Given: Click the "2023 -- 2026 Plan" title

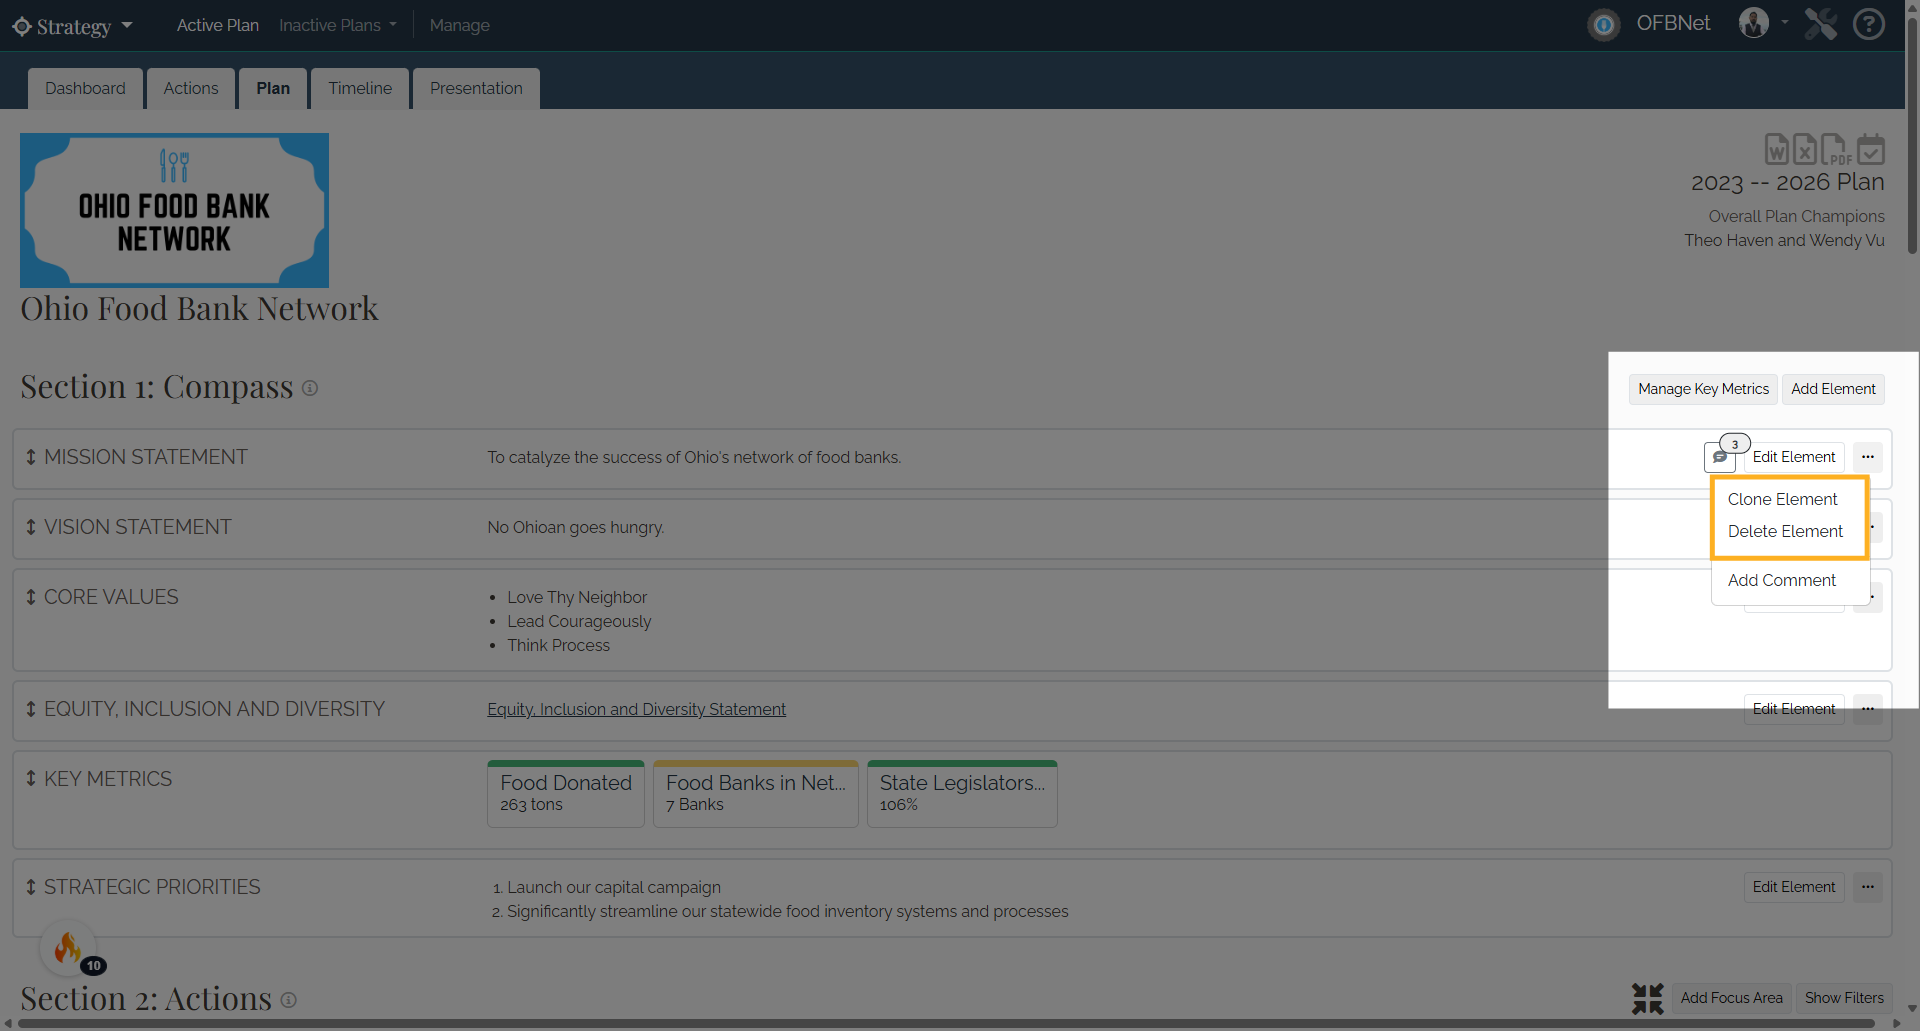Looking at the screenshot, I should (1788, 182).
